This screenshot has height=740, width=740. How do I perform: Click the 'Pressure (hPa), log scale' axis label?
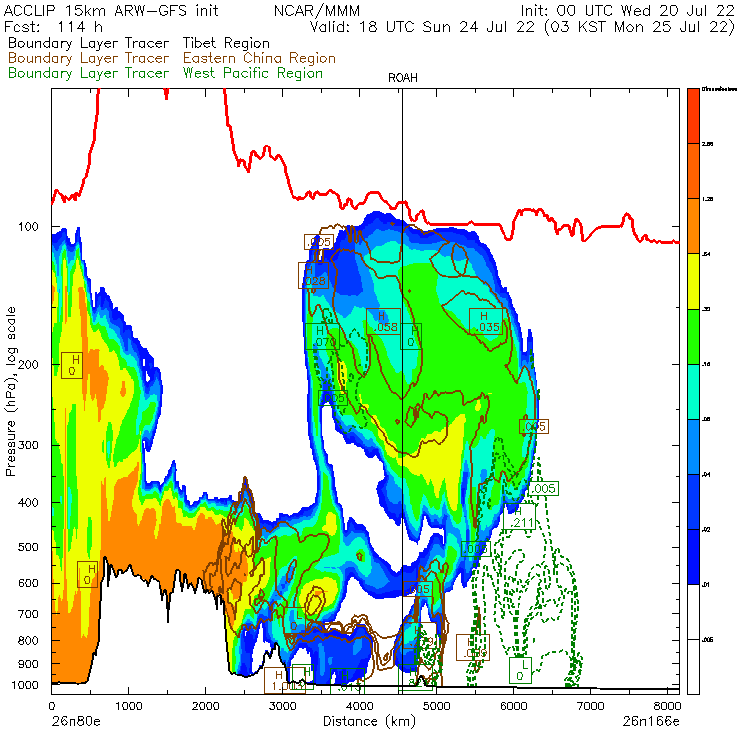pyautogui.click(x=11, y=391)
